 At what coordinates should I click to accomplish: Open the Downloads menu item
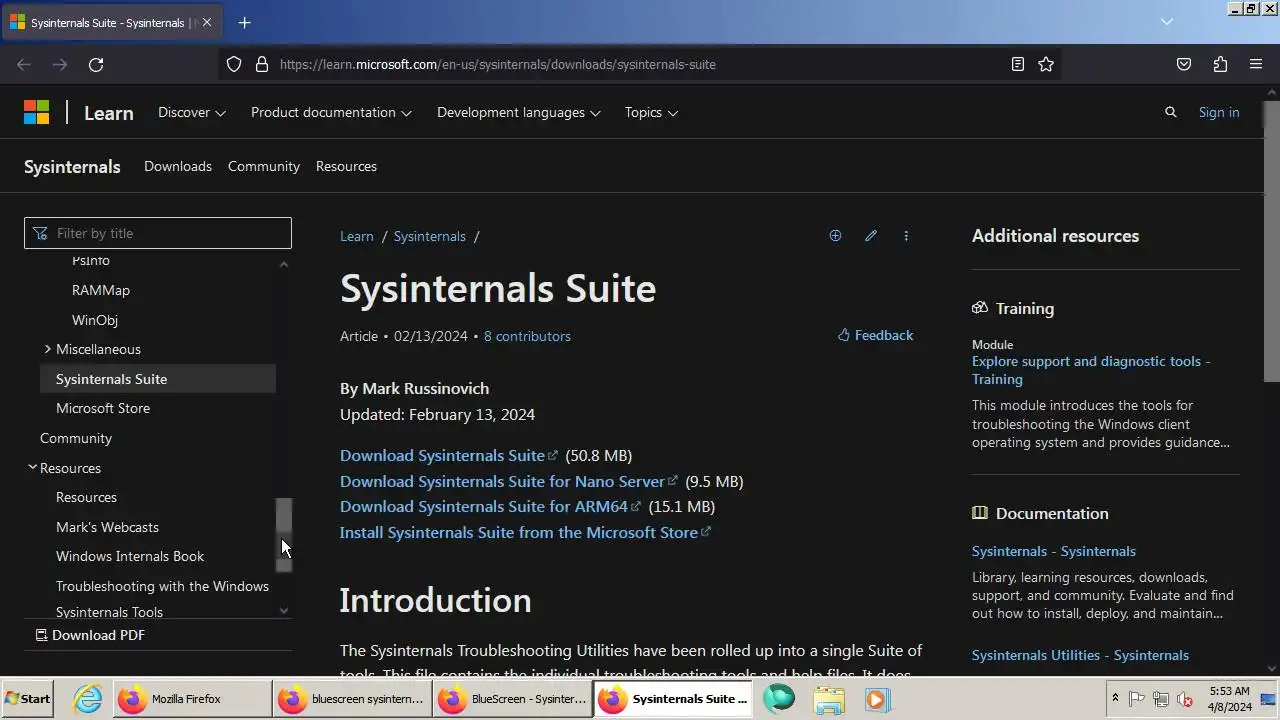pyautogui.click(x=178, y=166)
